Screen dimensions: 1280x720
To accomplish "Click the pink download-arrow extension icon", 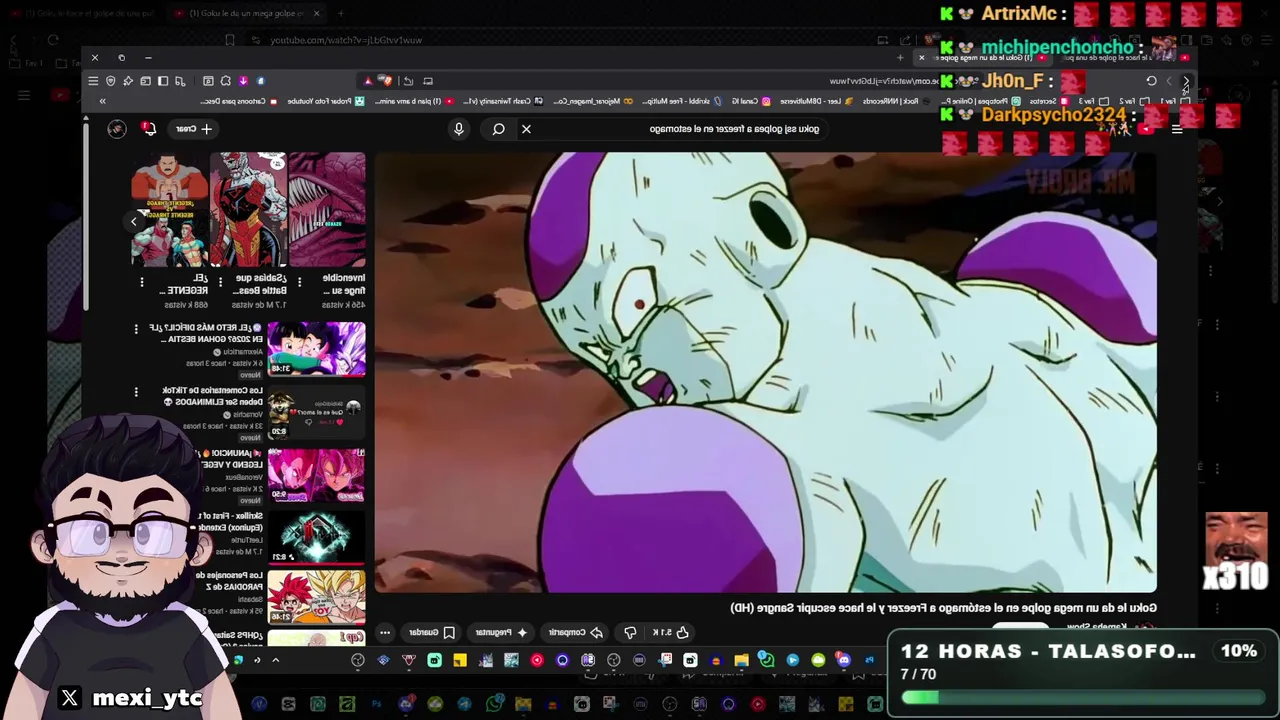I will 243,81.
